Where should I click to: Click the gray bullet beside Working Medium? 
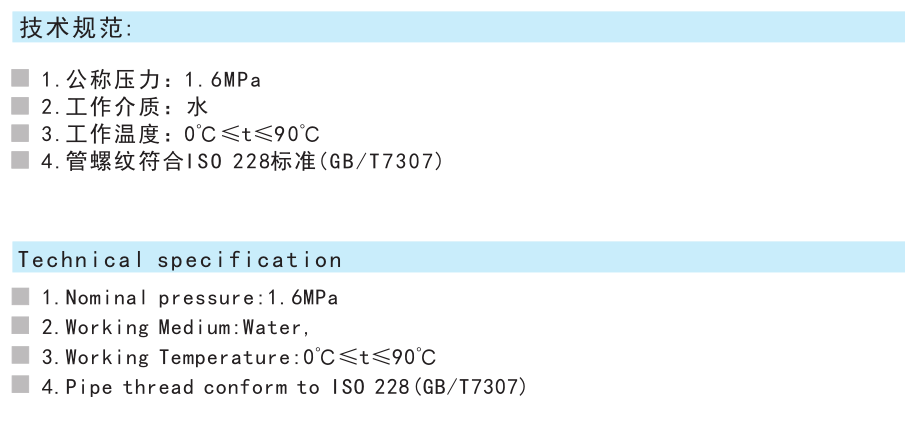pyautogui.click(x=20, y=325)
